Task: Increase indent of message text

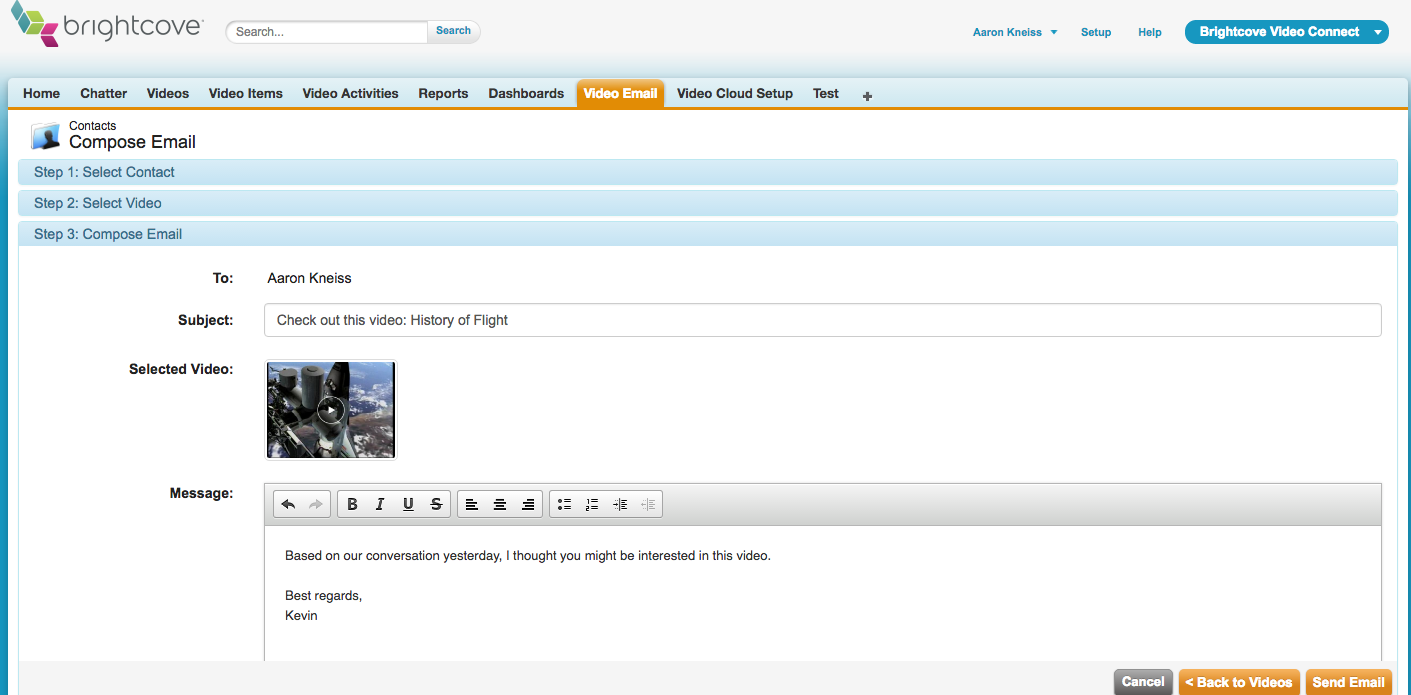Action: point(620,505)
